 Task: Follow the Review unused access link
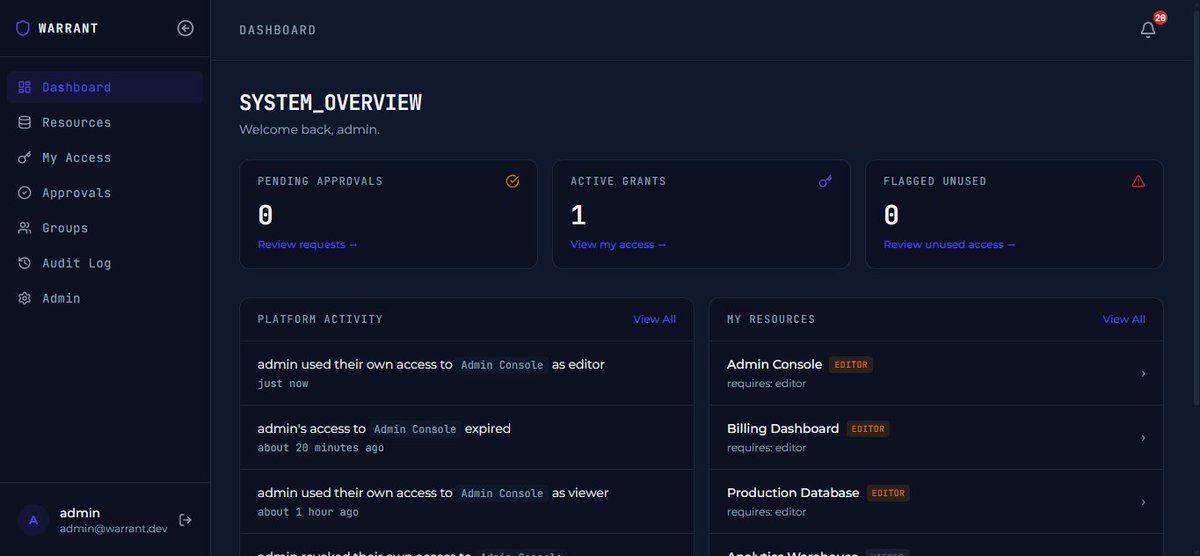949,244
